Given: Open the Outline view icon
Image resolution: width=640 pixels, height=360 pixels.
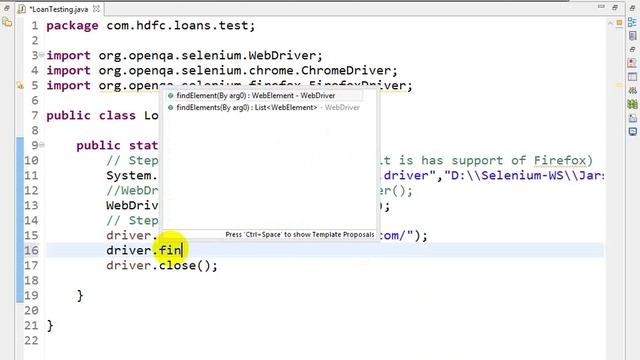Looking at the screenshot, I should (632, 22).
